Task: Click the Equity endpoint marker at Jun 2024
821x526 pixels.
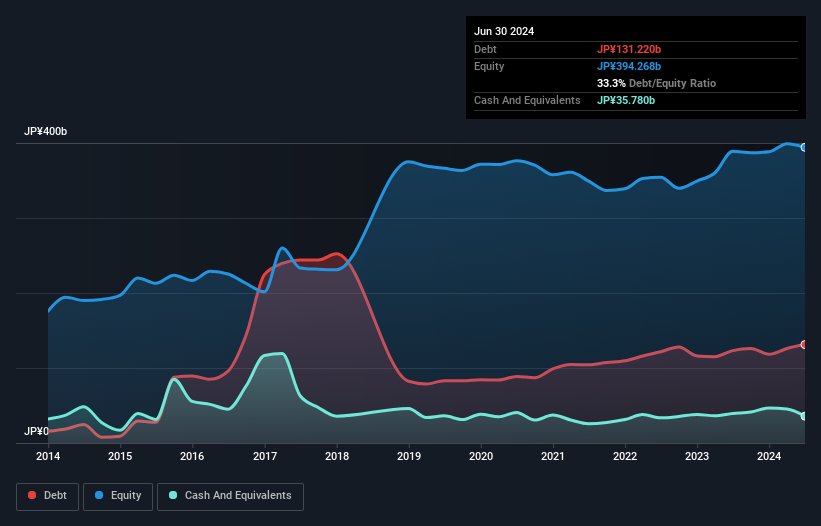Action: (804, 148)
